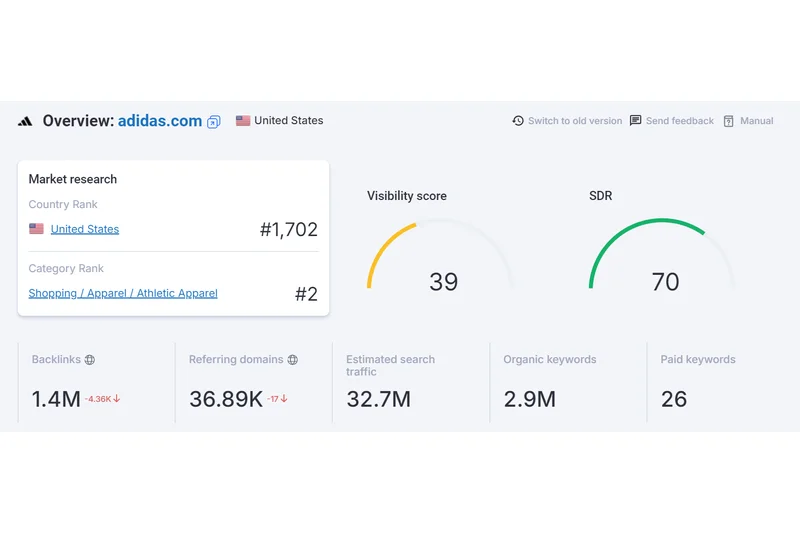Click Switch to old version
The width and height of the screenshot is (800, 533).
(575, 121)
